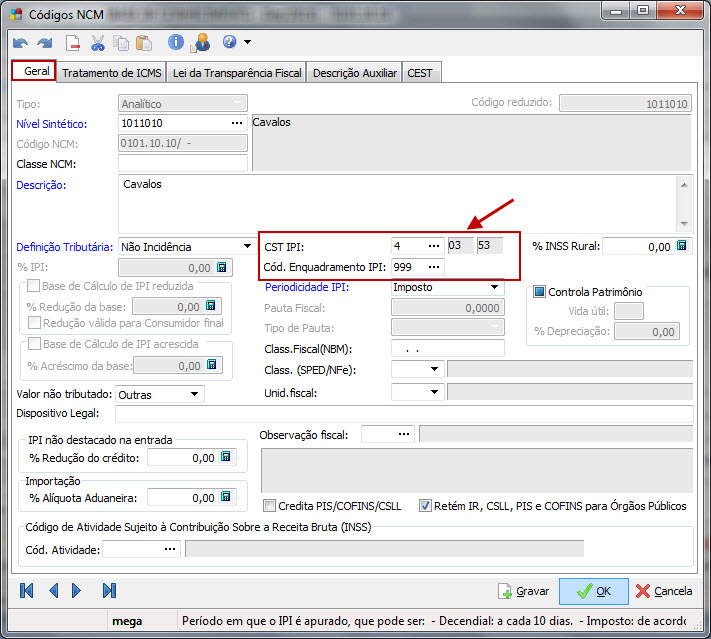Enable Controla Patrimônio checkbox
Viewport: 711px width, 639px height.
coord(540,292)
